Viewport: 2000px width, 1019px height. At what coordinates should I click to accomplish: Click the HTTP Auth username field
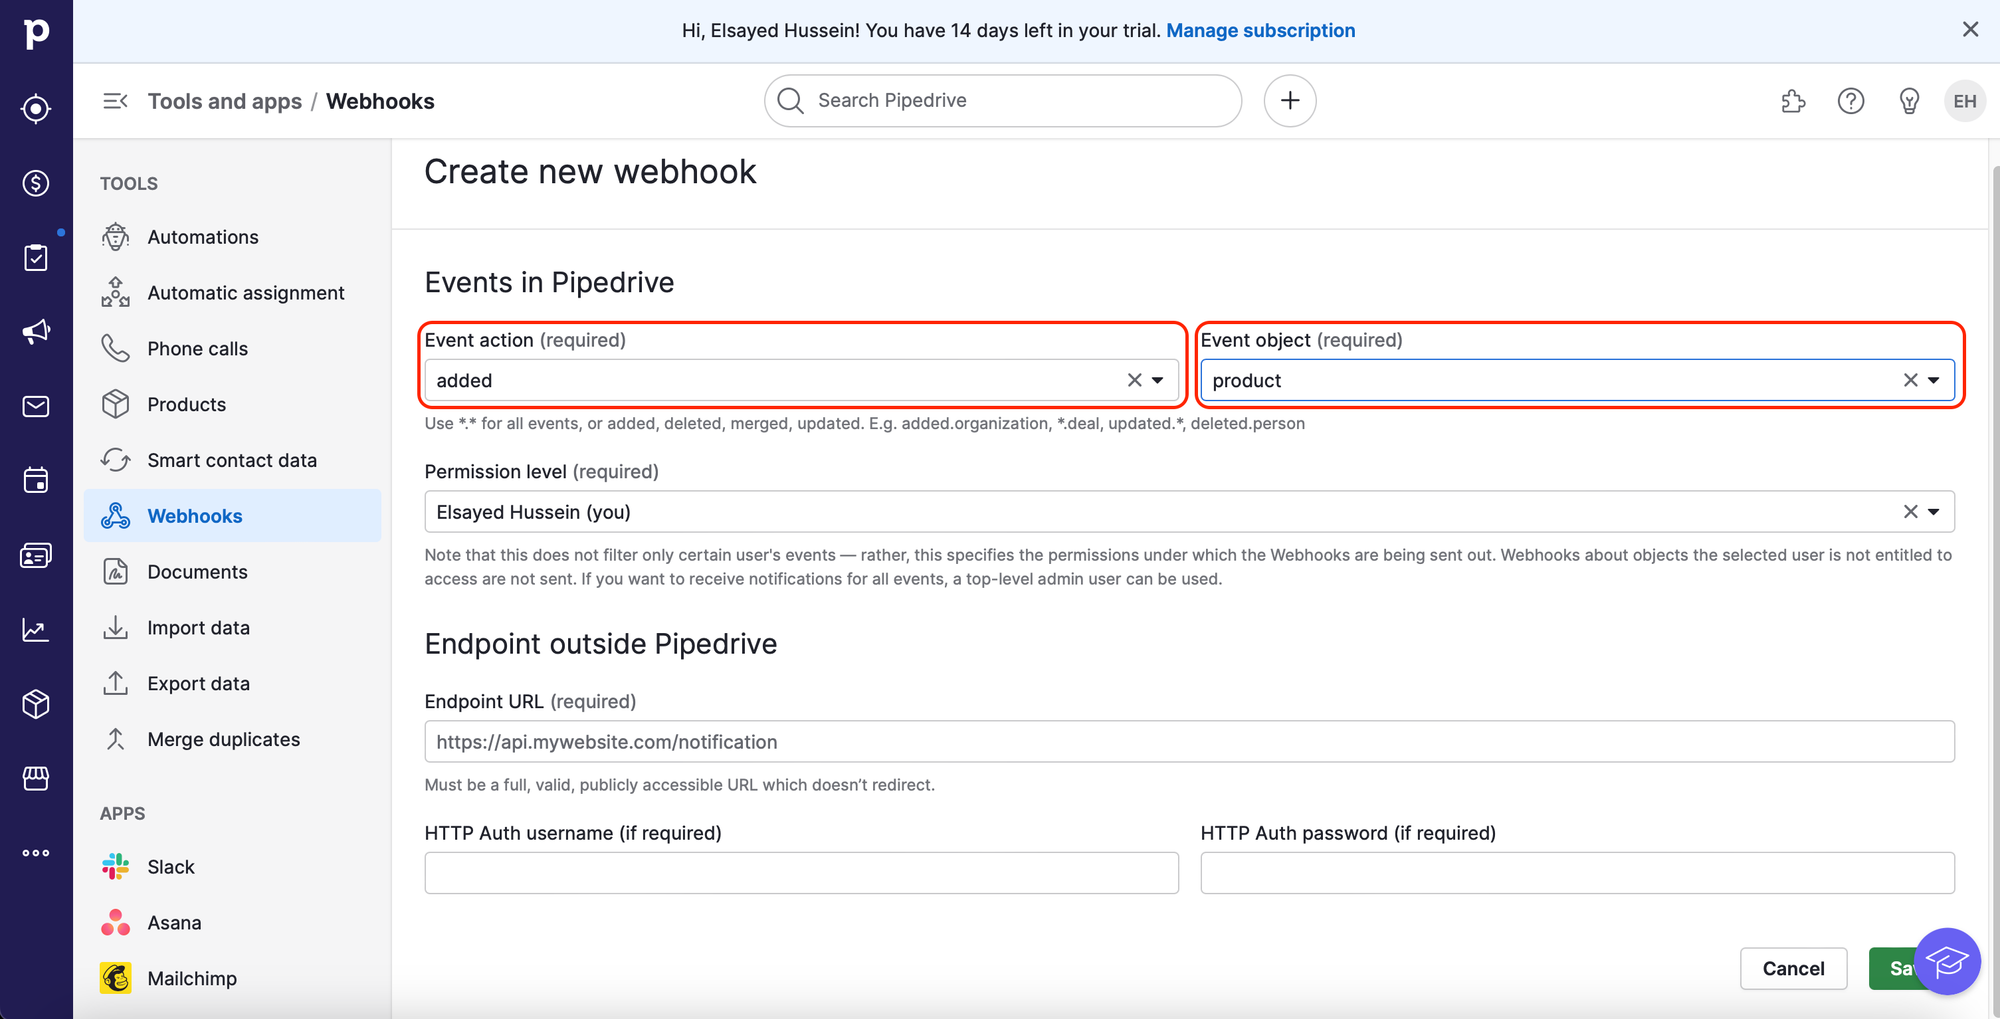coord(801,873)
